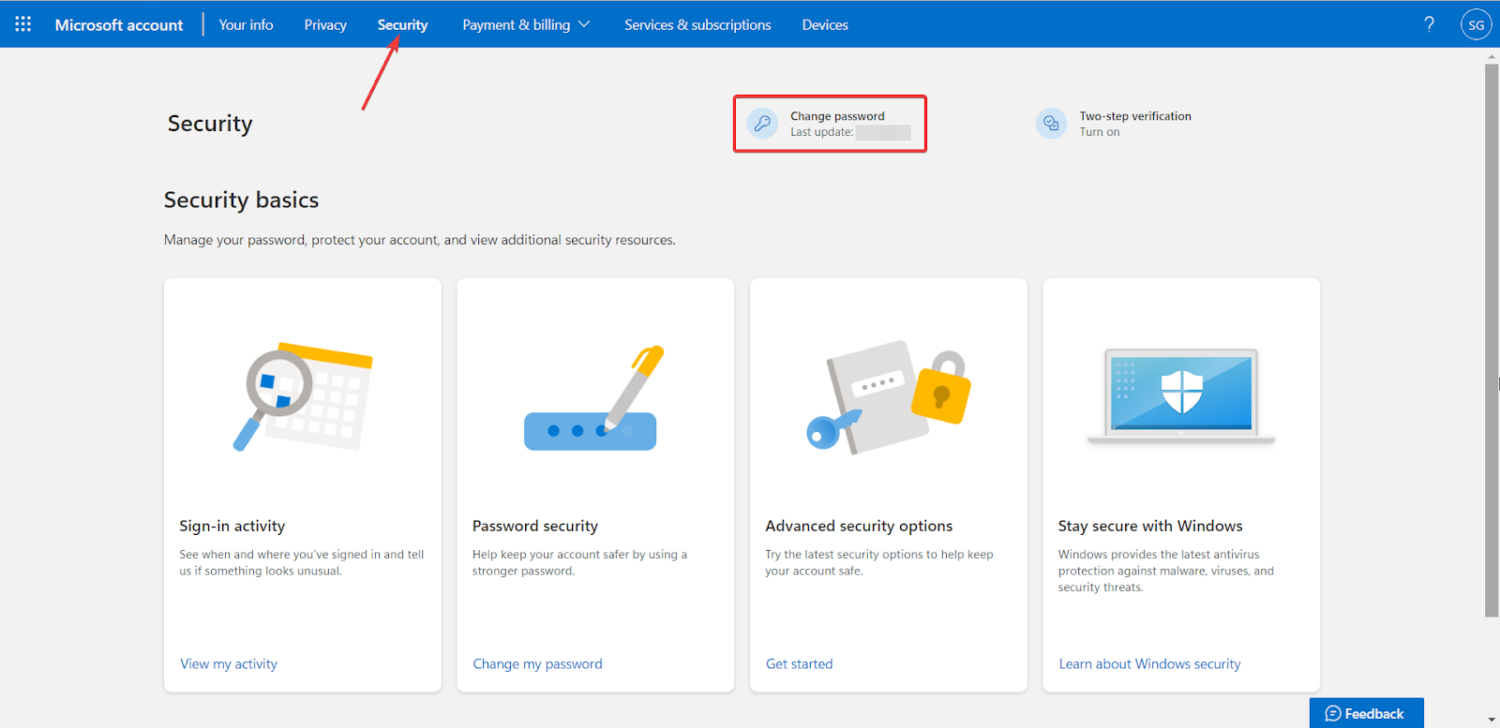The image size is (1500, 728).
Task: Click the Feedback chat bubble icon
Action: coord(1333,713)
